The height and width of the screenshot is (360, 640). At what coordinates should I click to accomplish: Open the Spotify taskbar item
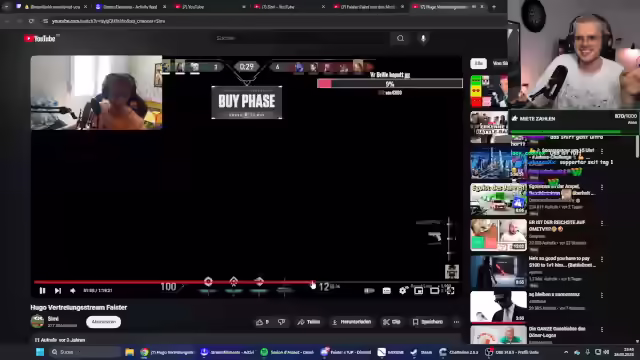coord(288,352)
